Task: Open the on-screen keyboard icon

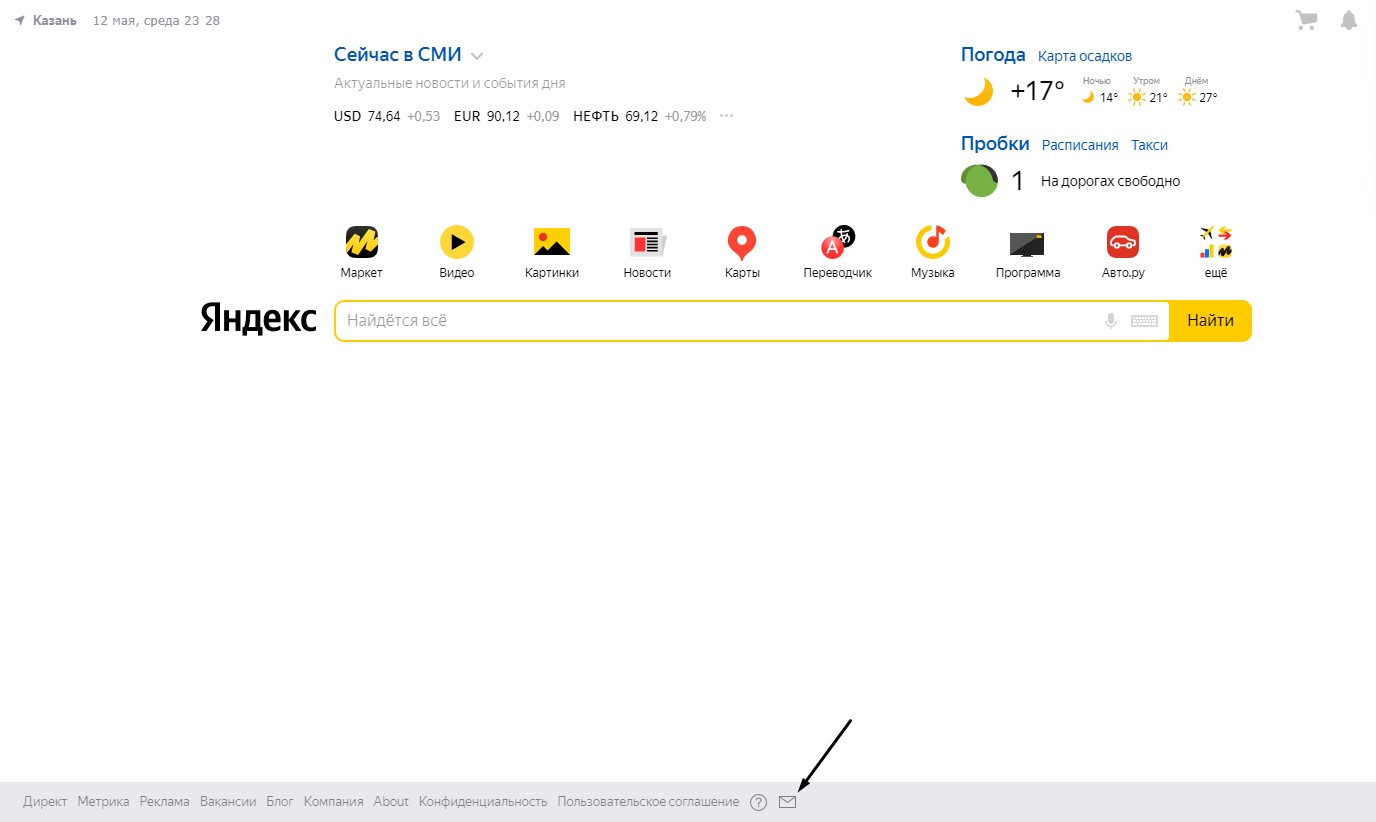Action: 1144,321
